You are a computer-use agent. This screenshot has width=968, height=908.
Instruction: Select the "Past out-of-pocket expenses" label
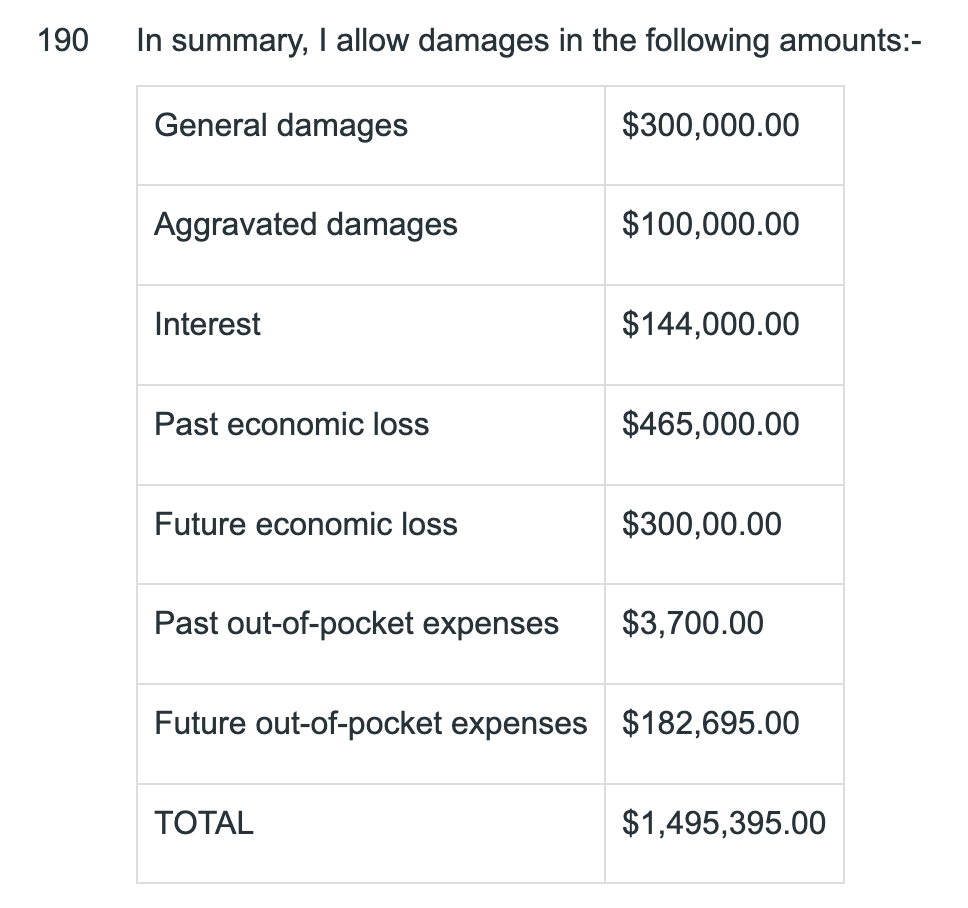[356, 624]
